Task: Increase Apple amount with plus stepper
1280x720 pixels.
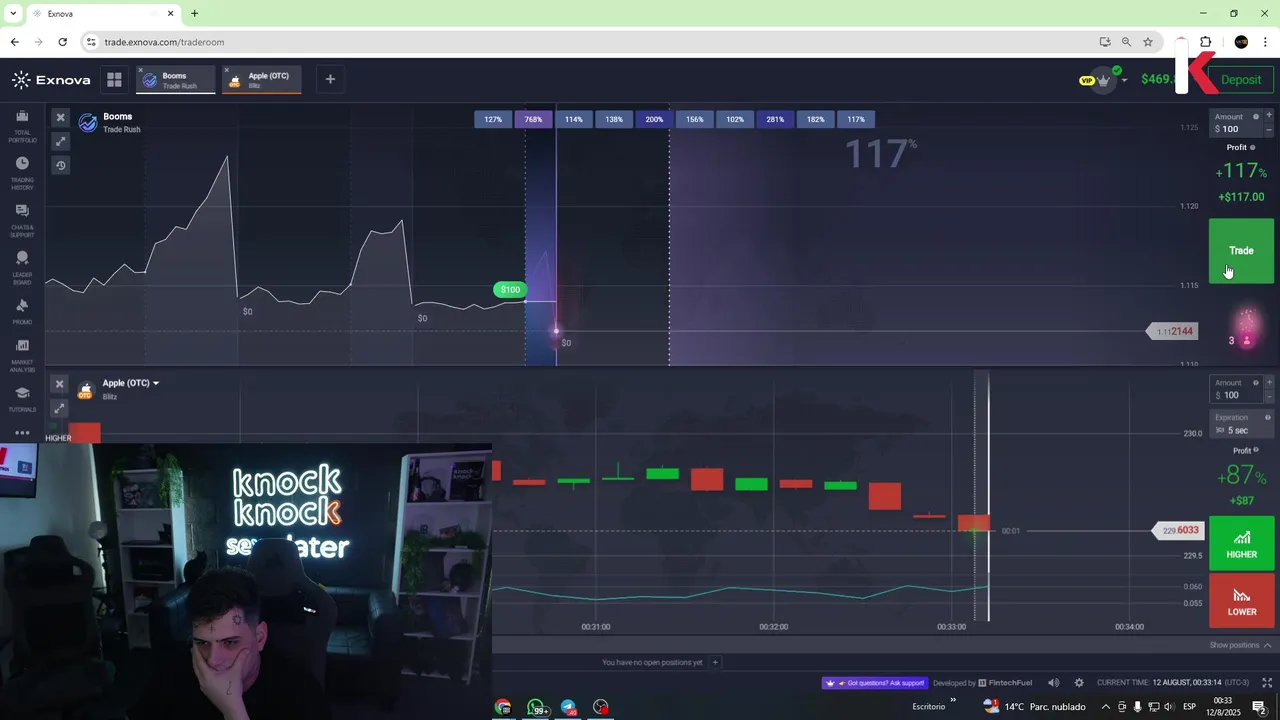Action: click(x=1269, y=382)
